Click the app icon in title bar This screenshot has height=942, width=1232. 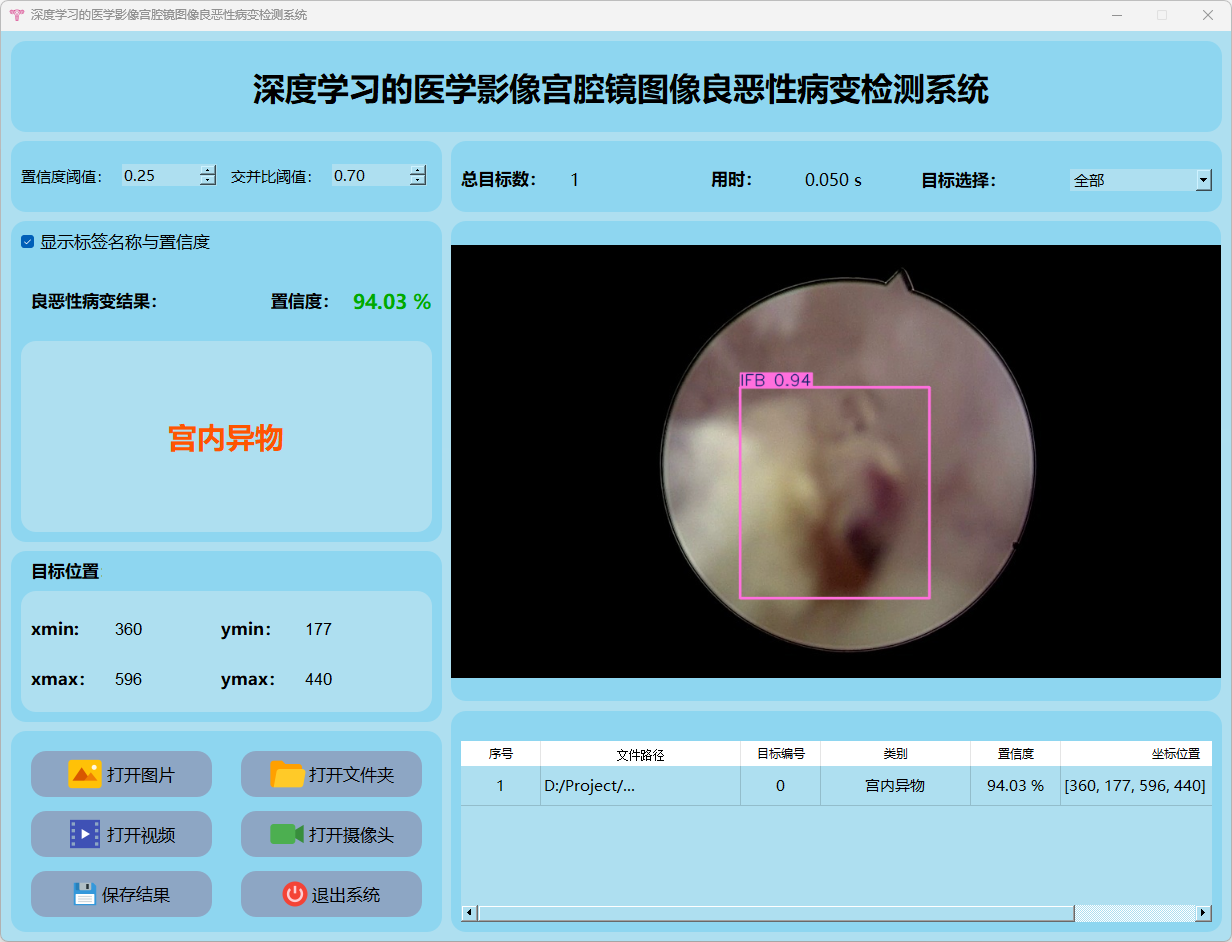(16, 15)
